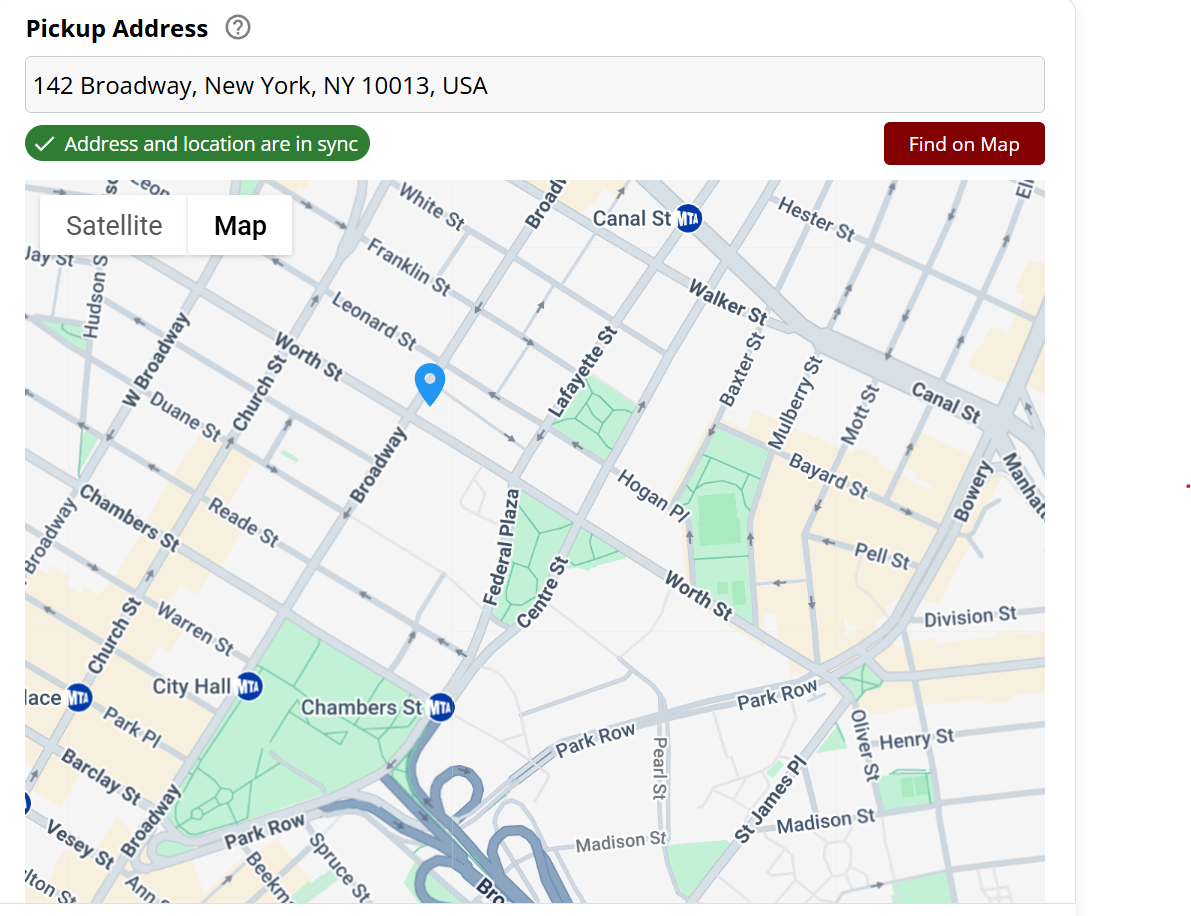Switch to the Satellite tab

(x=112, y=225)
